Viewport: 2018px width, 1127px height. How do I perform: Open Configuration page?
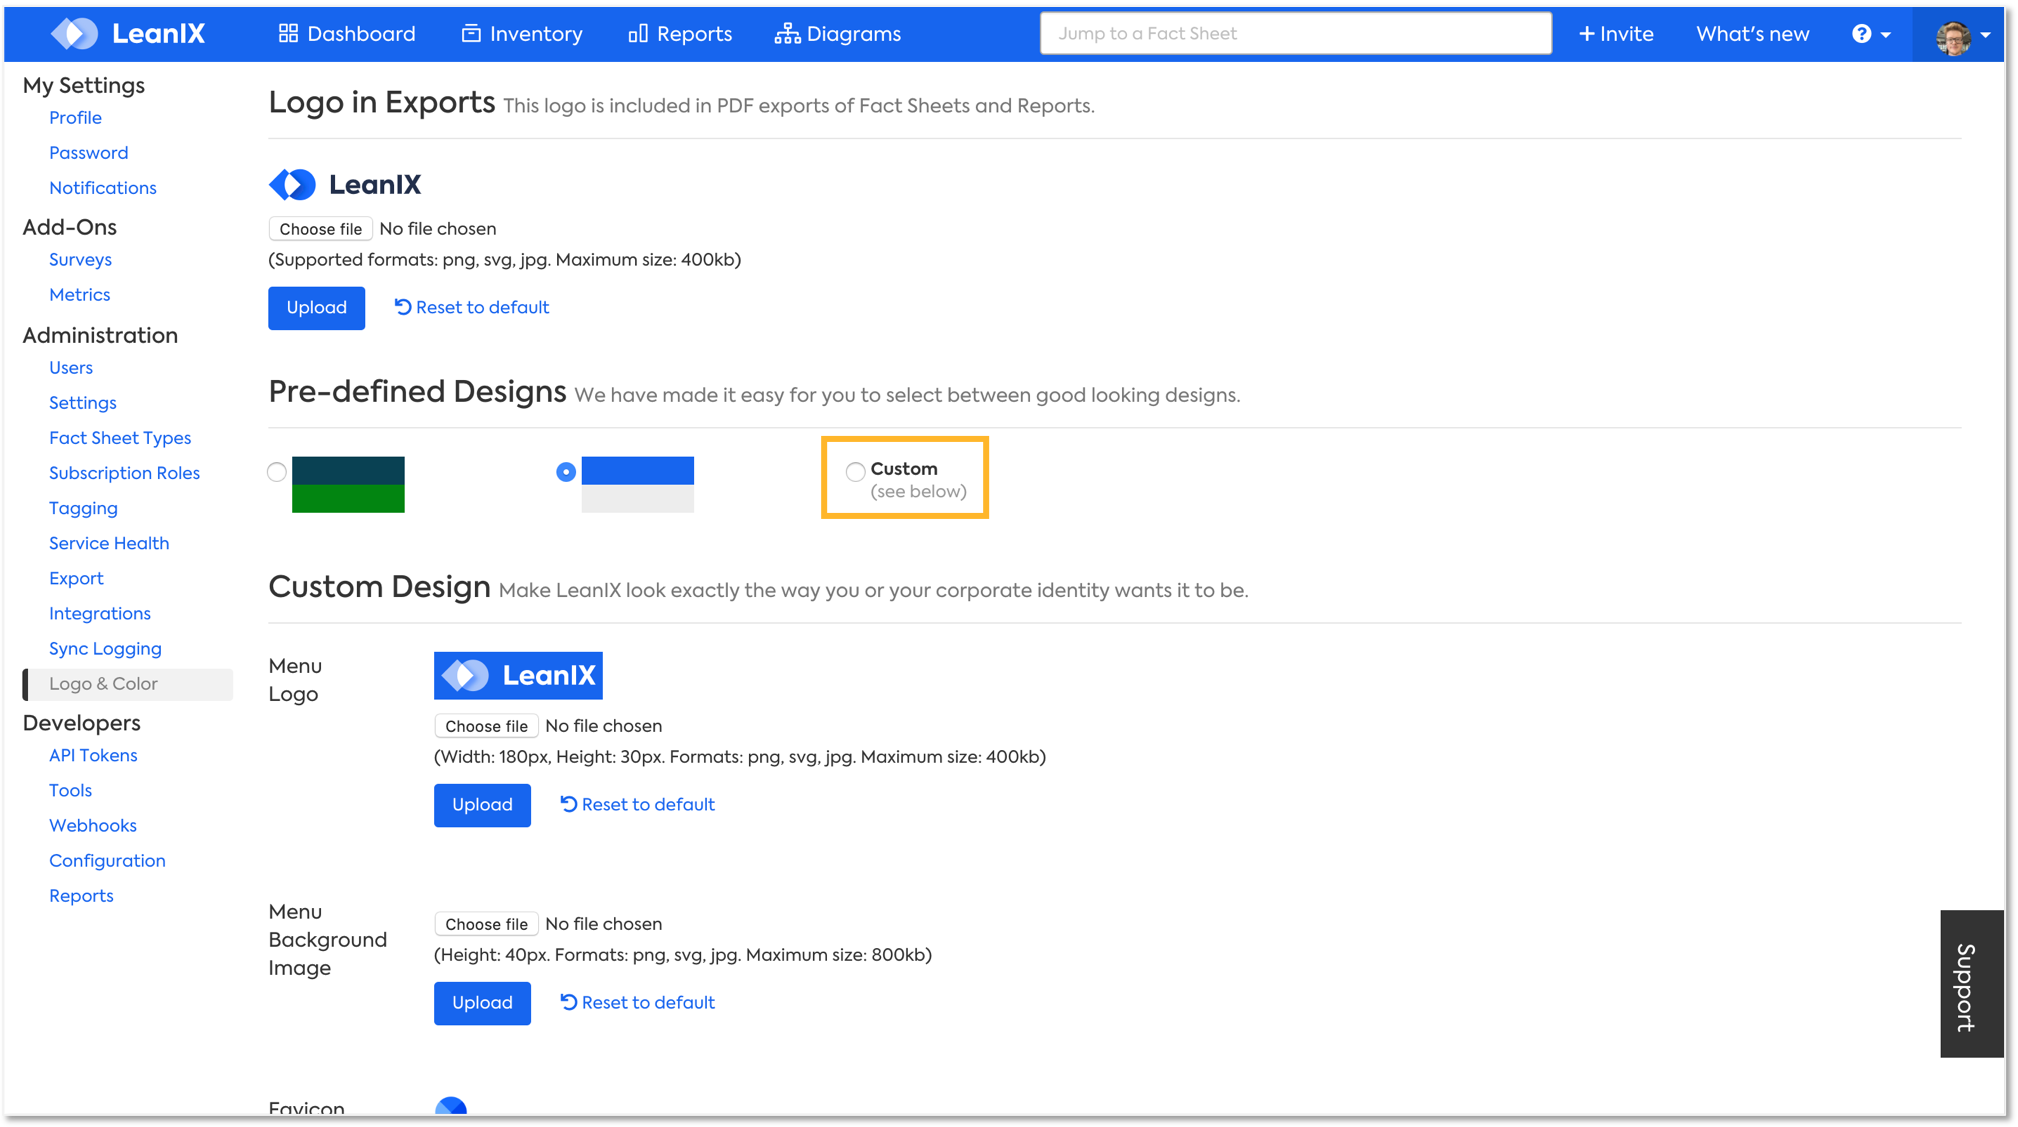pos(107,860)
